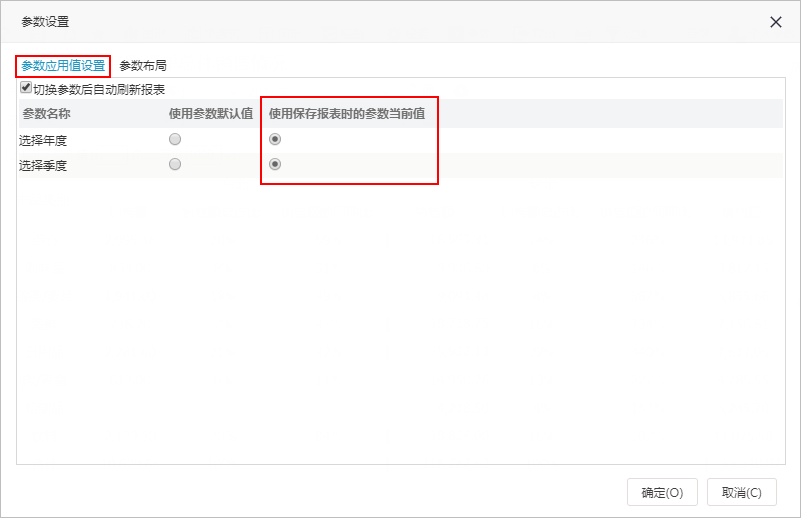The height and width of the screenshot is (518, 801).
Task: Click the 选择季度 parameter name
Action: (43, 166)
